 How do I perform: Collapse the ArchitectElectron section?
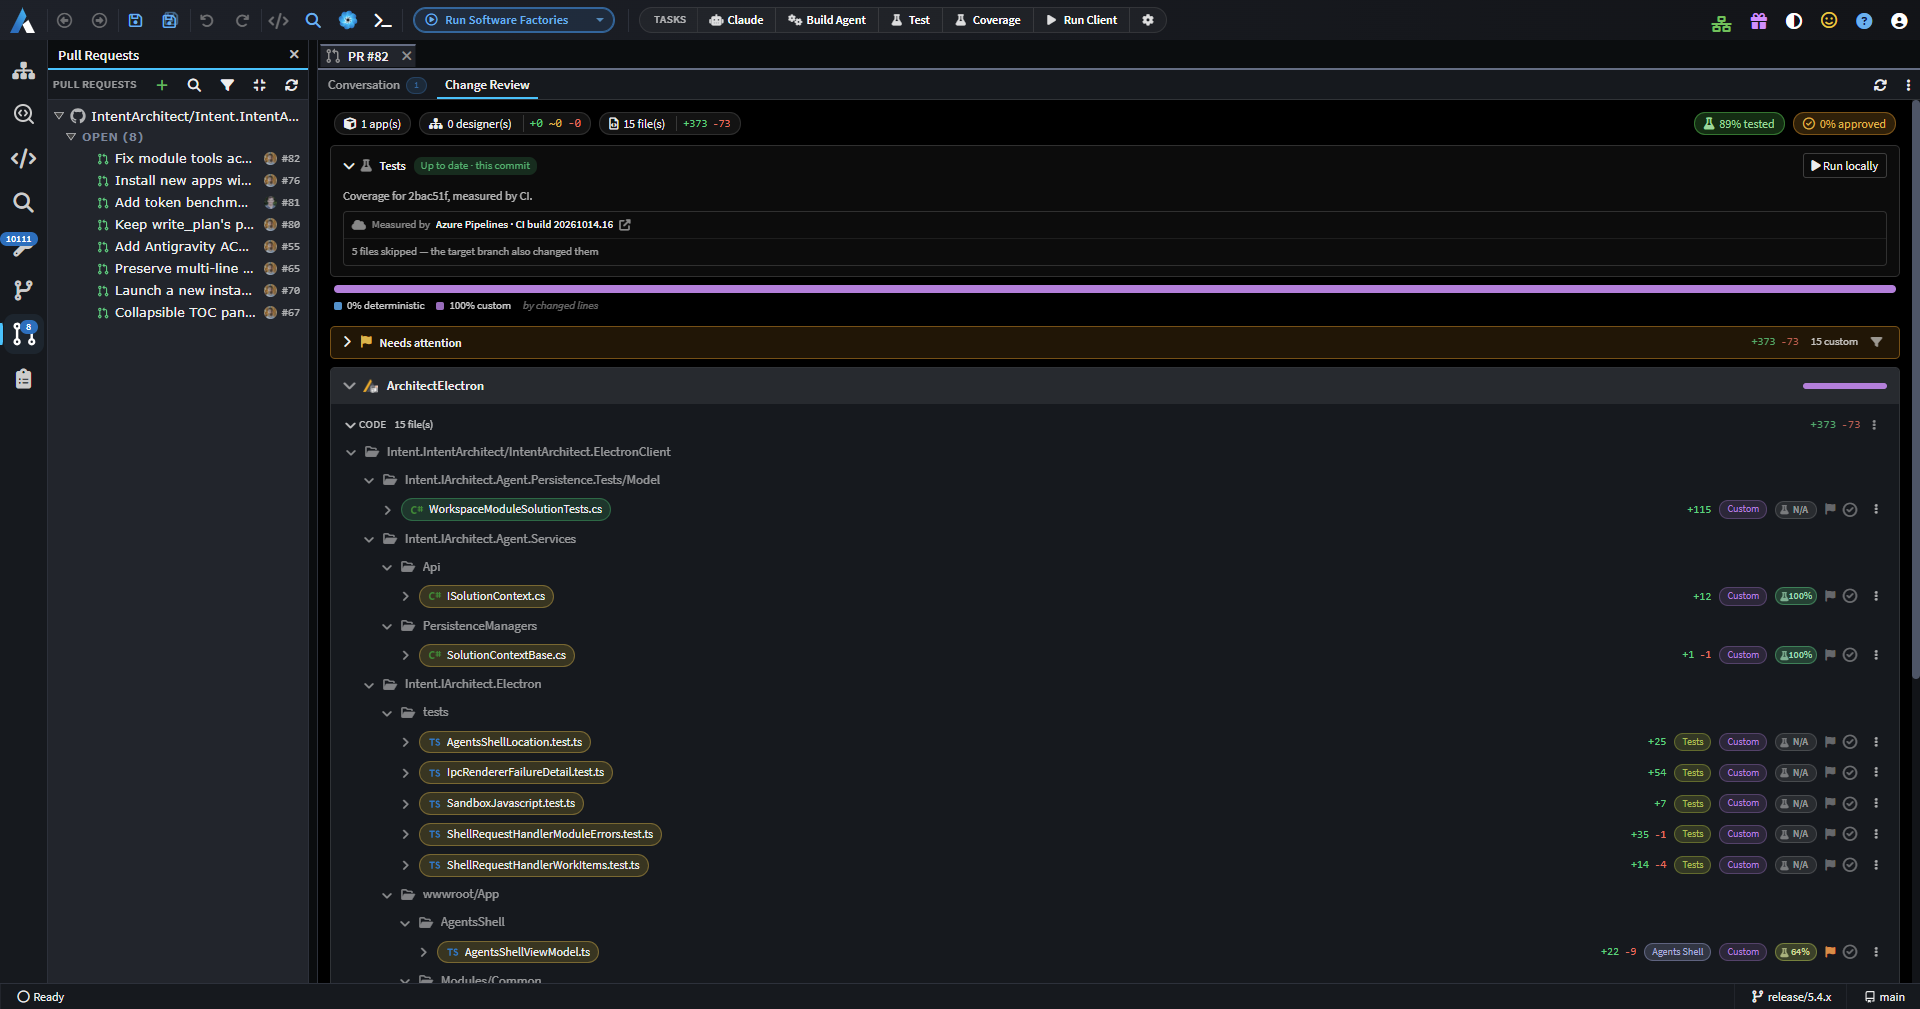pyautogui.click(x=349, y=386)
